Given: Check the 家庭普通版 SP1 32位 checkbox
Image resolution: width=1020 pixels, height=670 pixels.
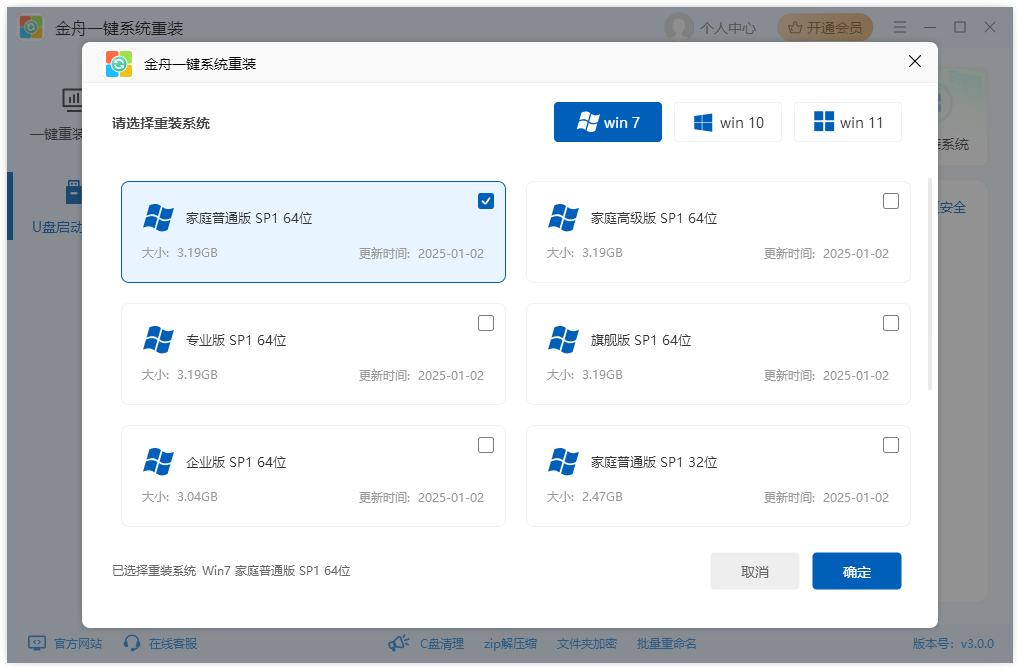Looking at the screenshot, I should [891, 445].
